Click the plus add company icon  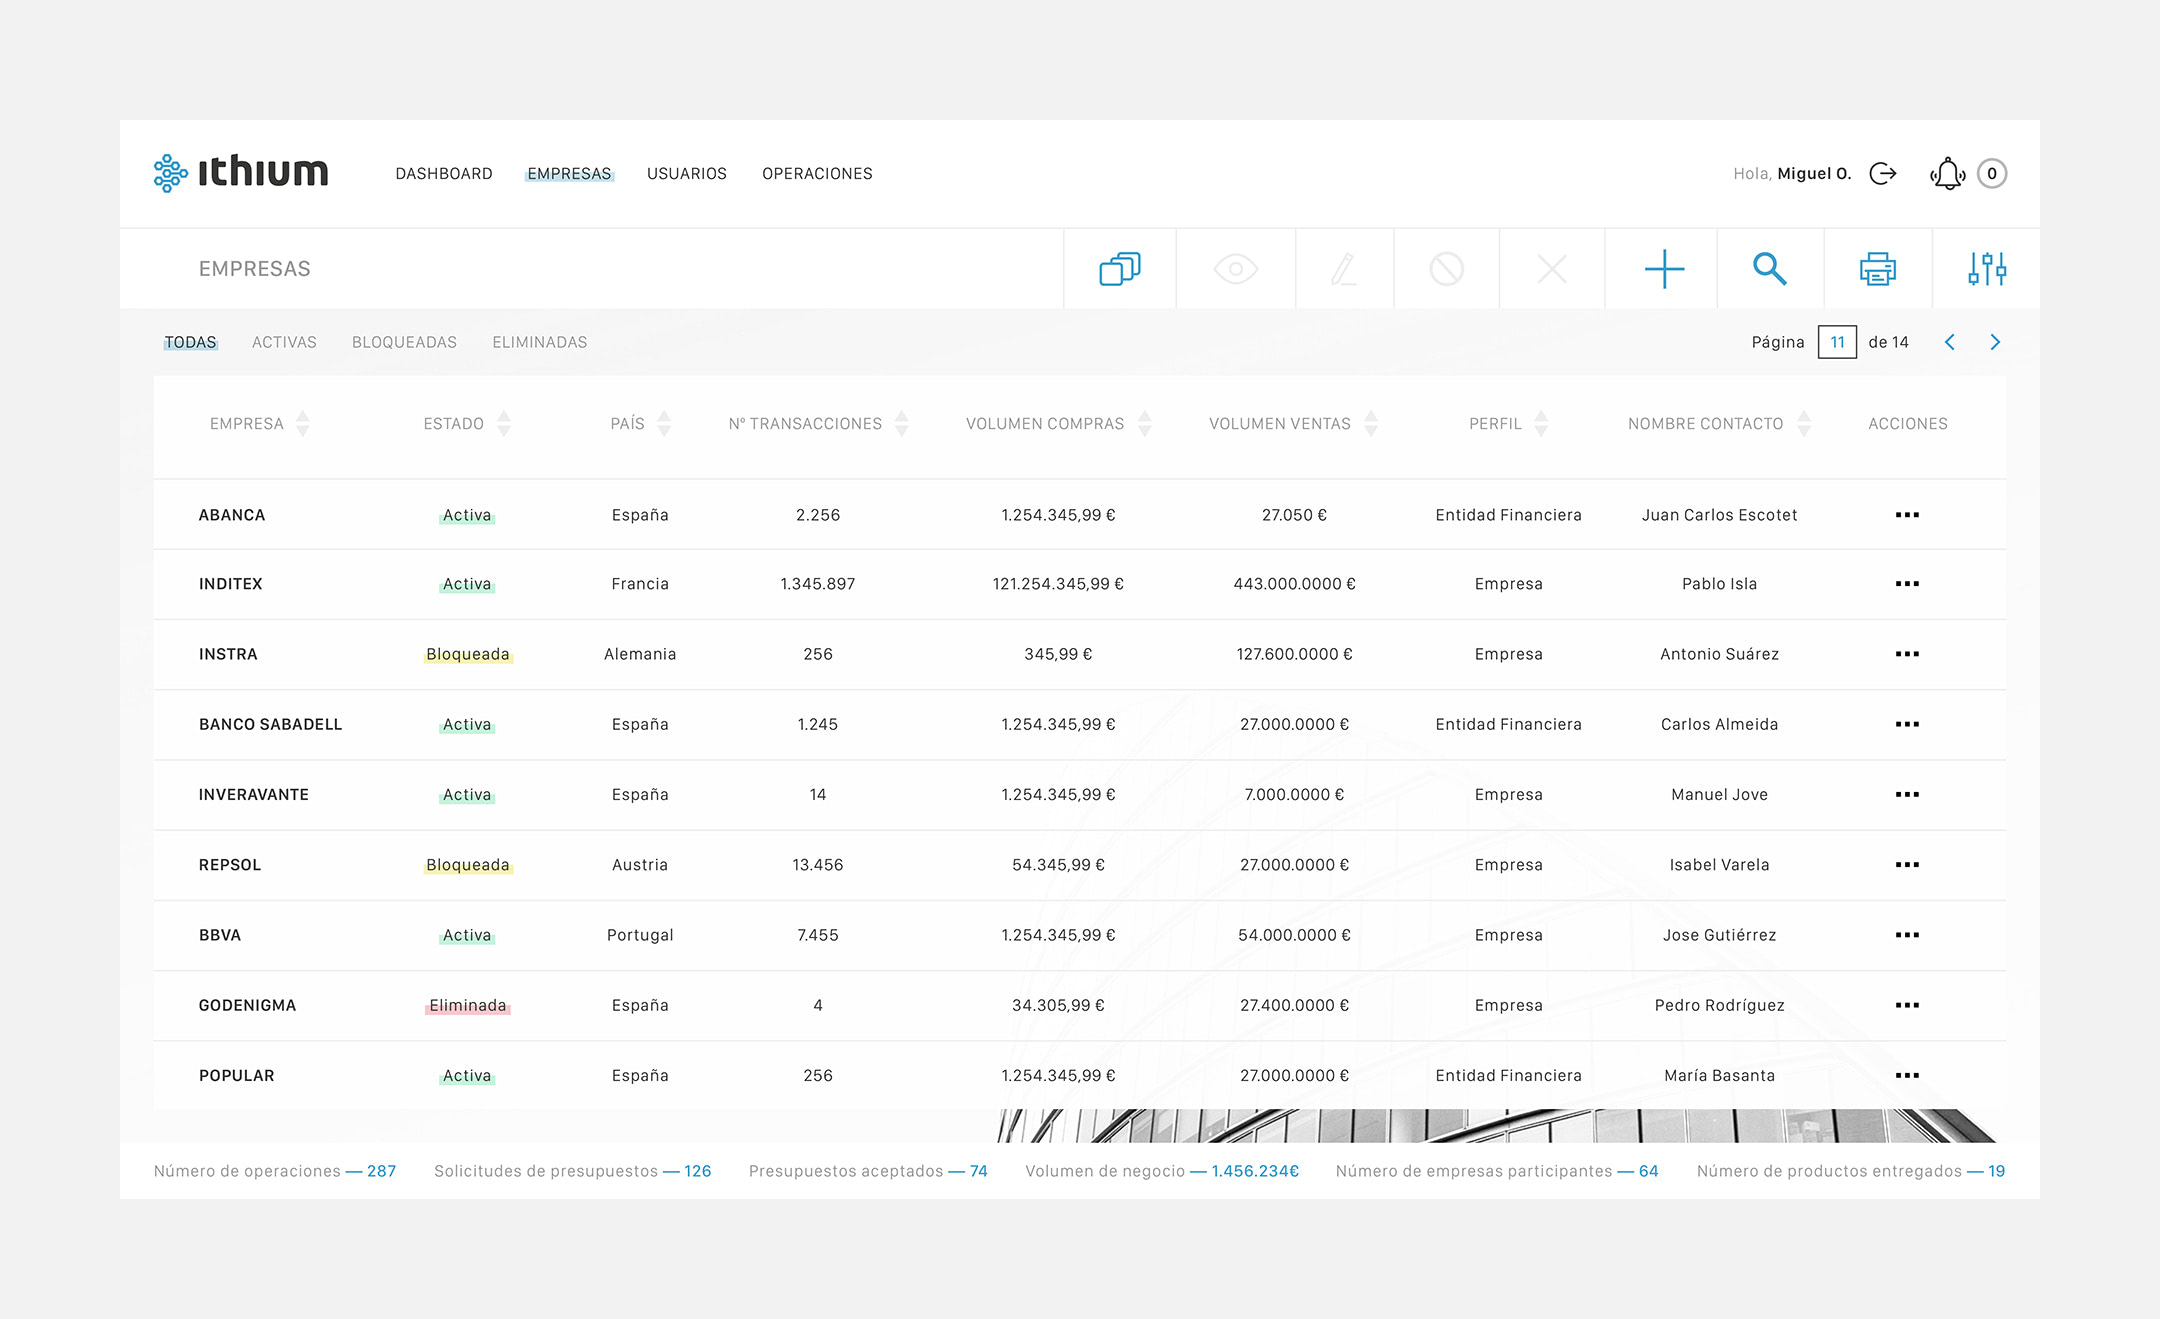point(1665,269)
